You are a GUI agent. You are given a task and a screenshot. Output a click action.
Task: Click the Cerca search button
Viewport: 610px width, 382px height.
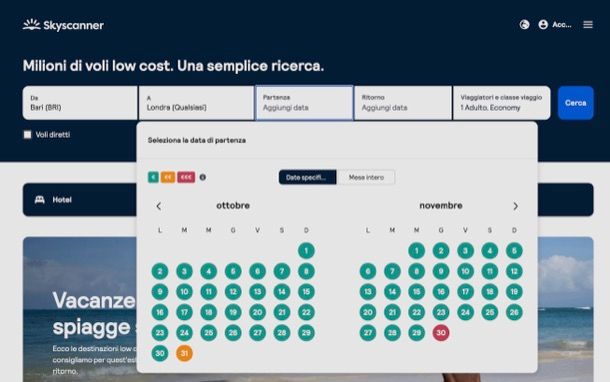575,103
